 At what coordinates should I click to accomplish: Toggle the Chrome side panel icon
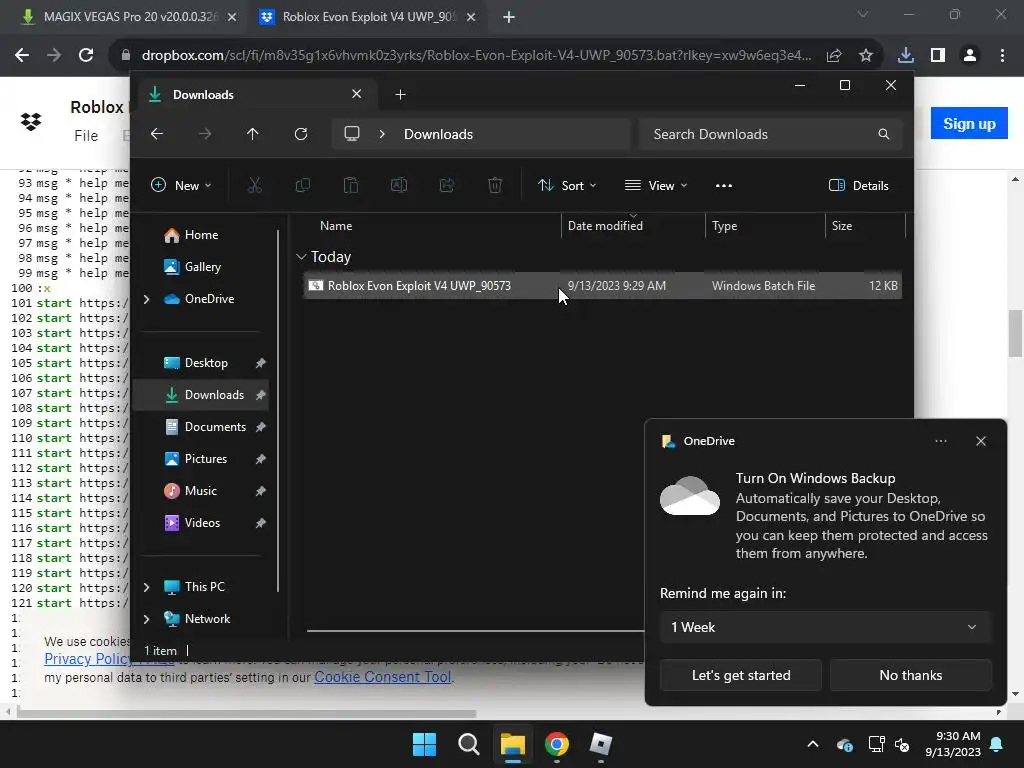(x=938, y=56)
